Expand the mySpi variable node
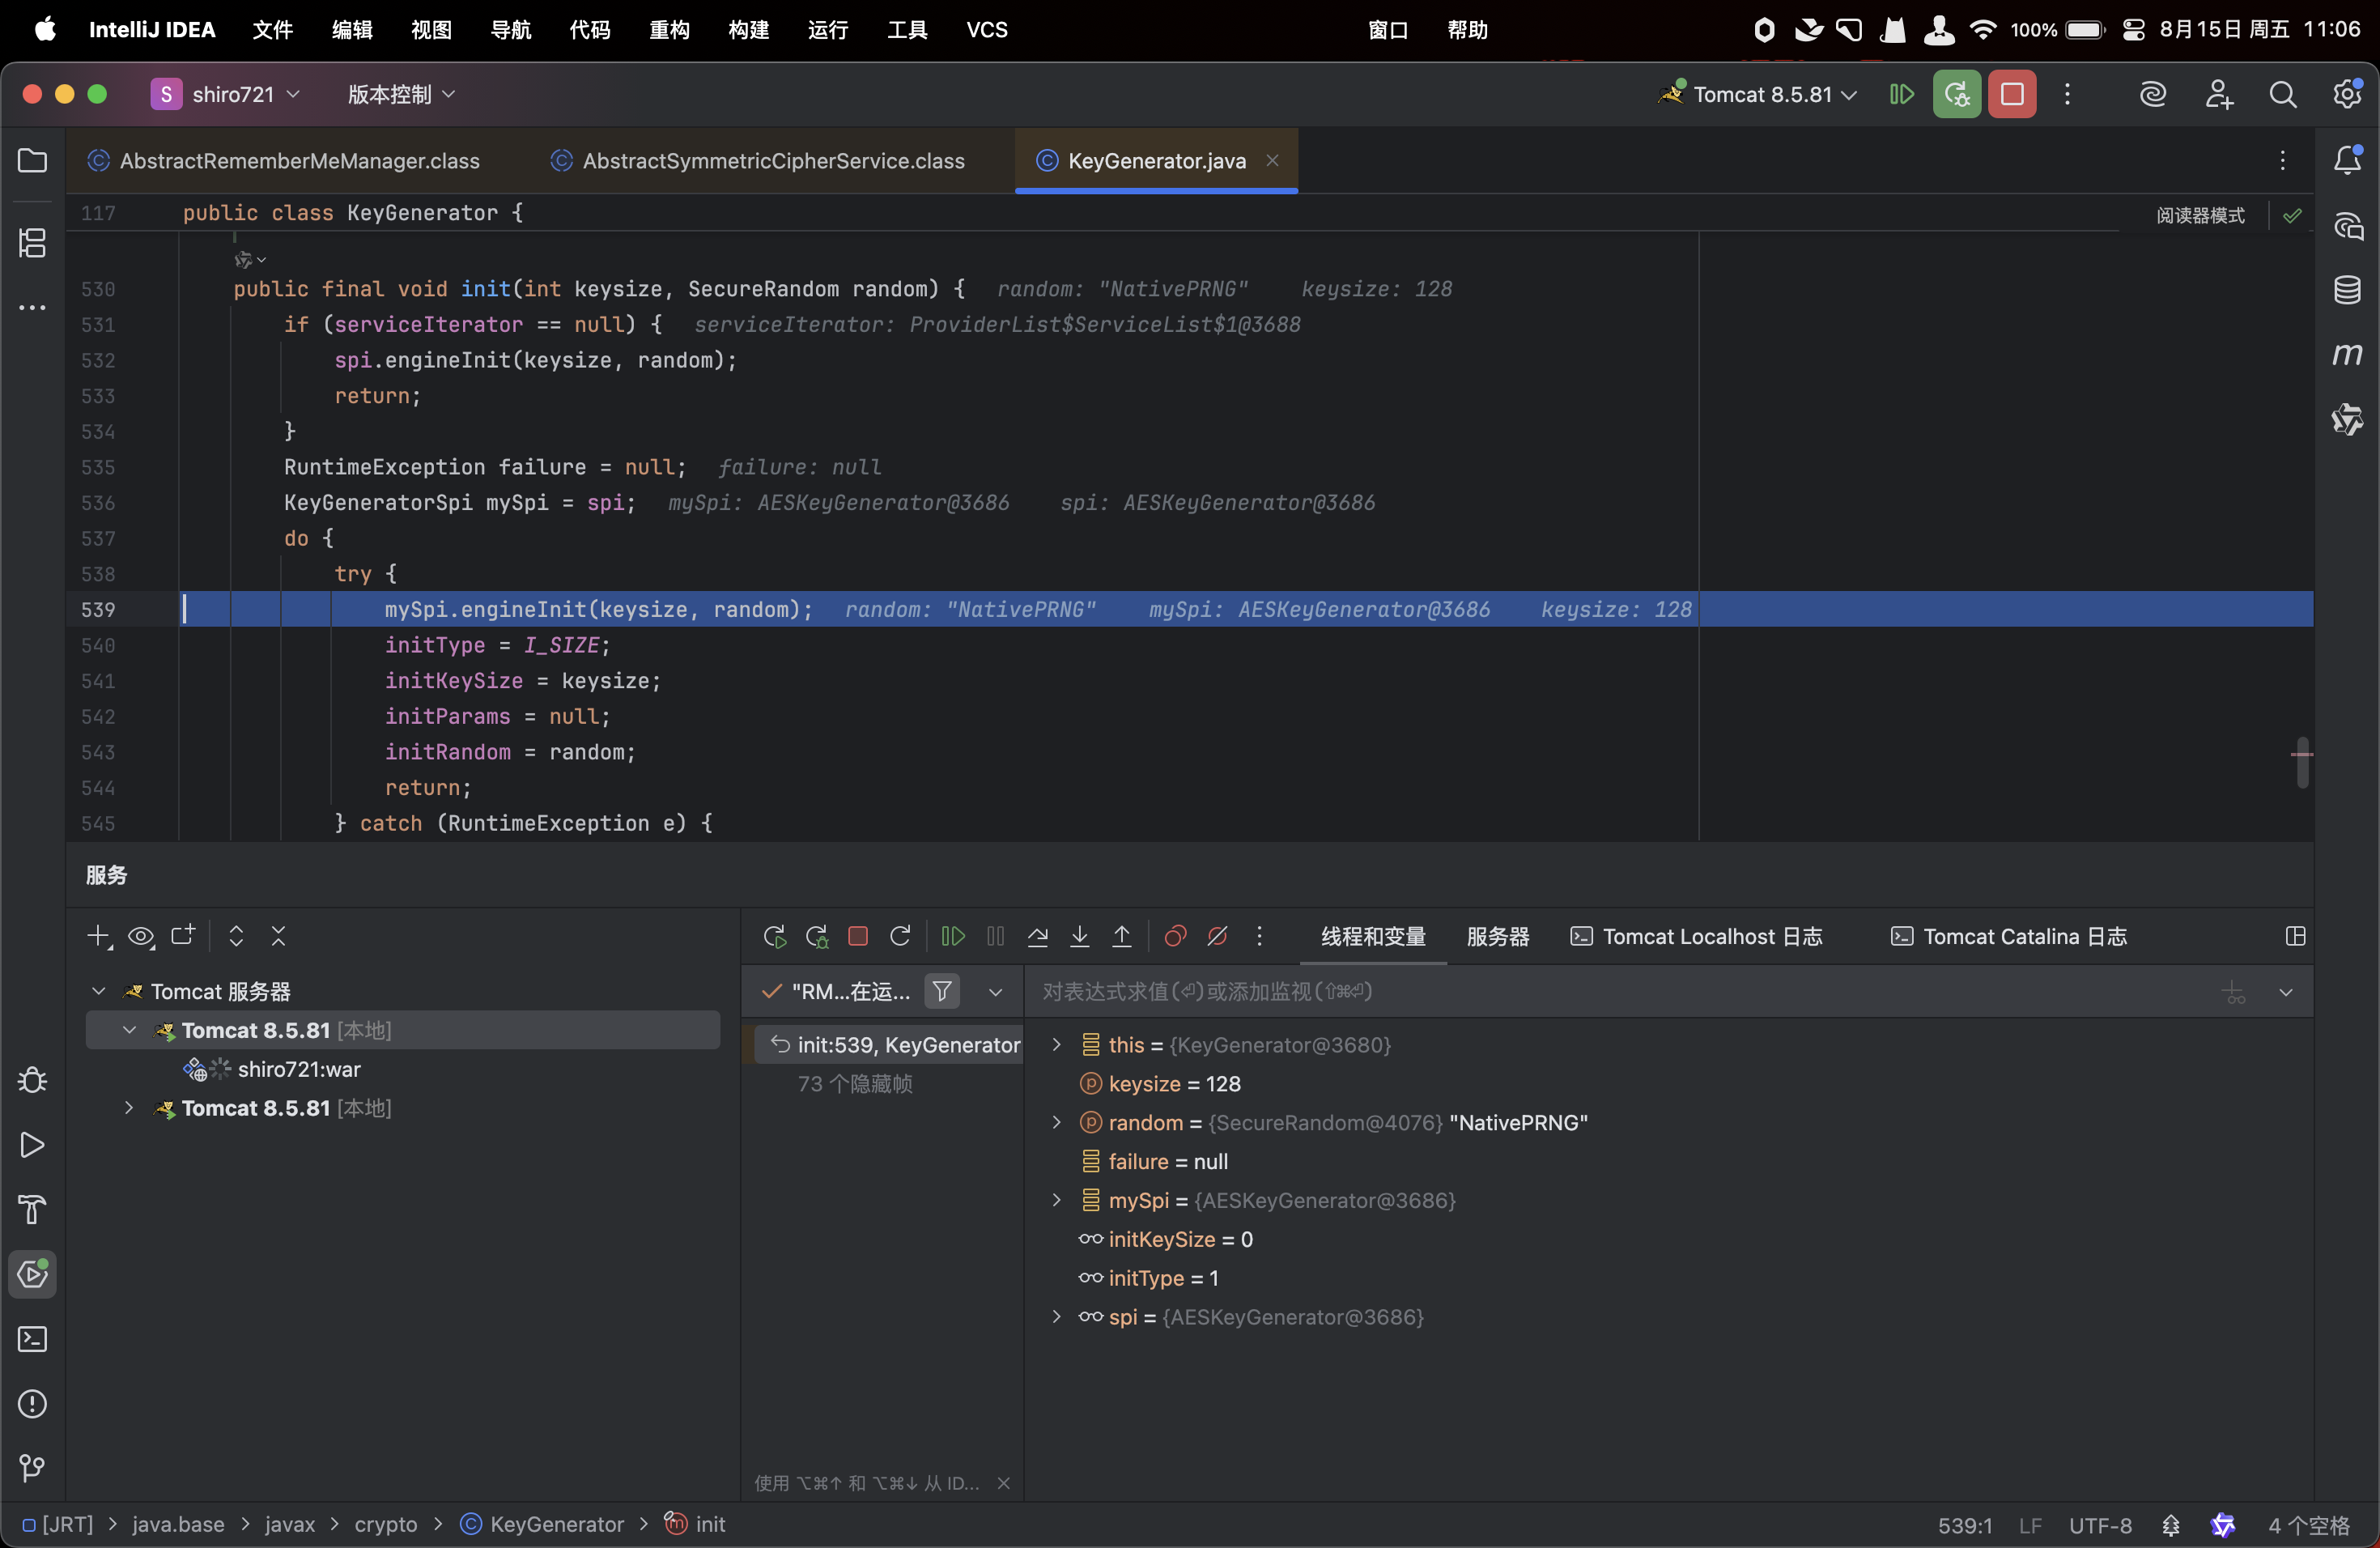 tap(1056, 1200)
